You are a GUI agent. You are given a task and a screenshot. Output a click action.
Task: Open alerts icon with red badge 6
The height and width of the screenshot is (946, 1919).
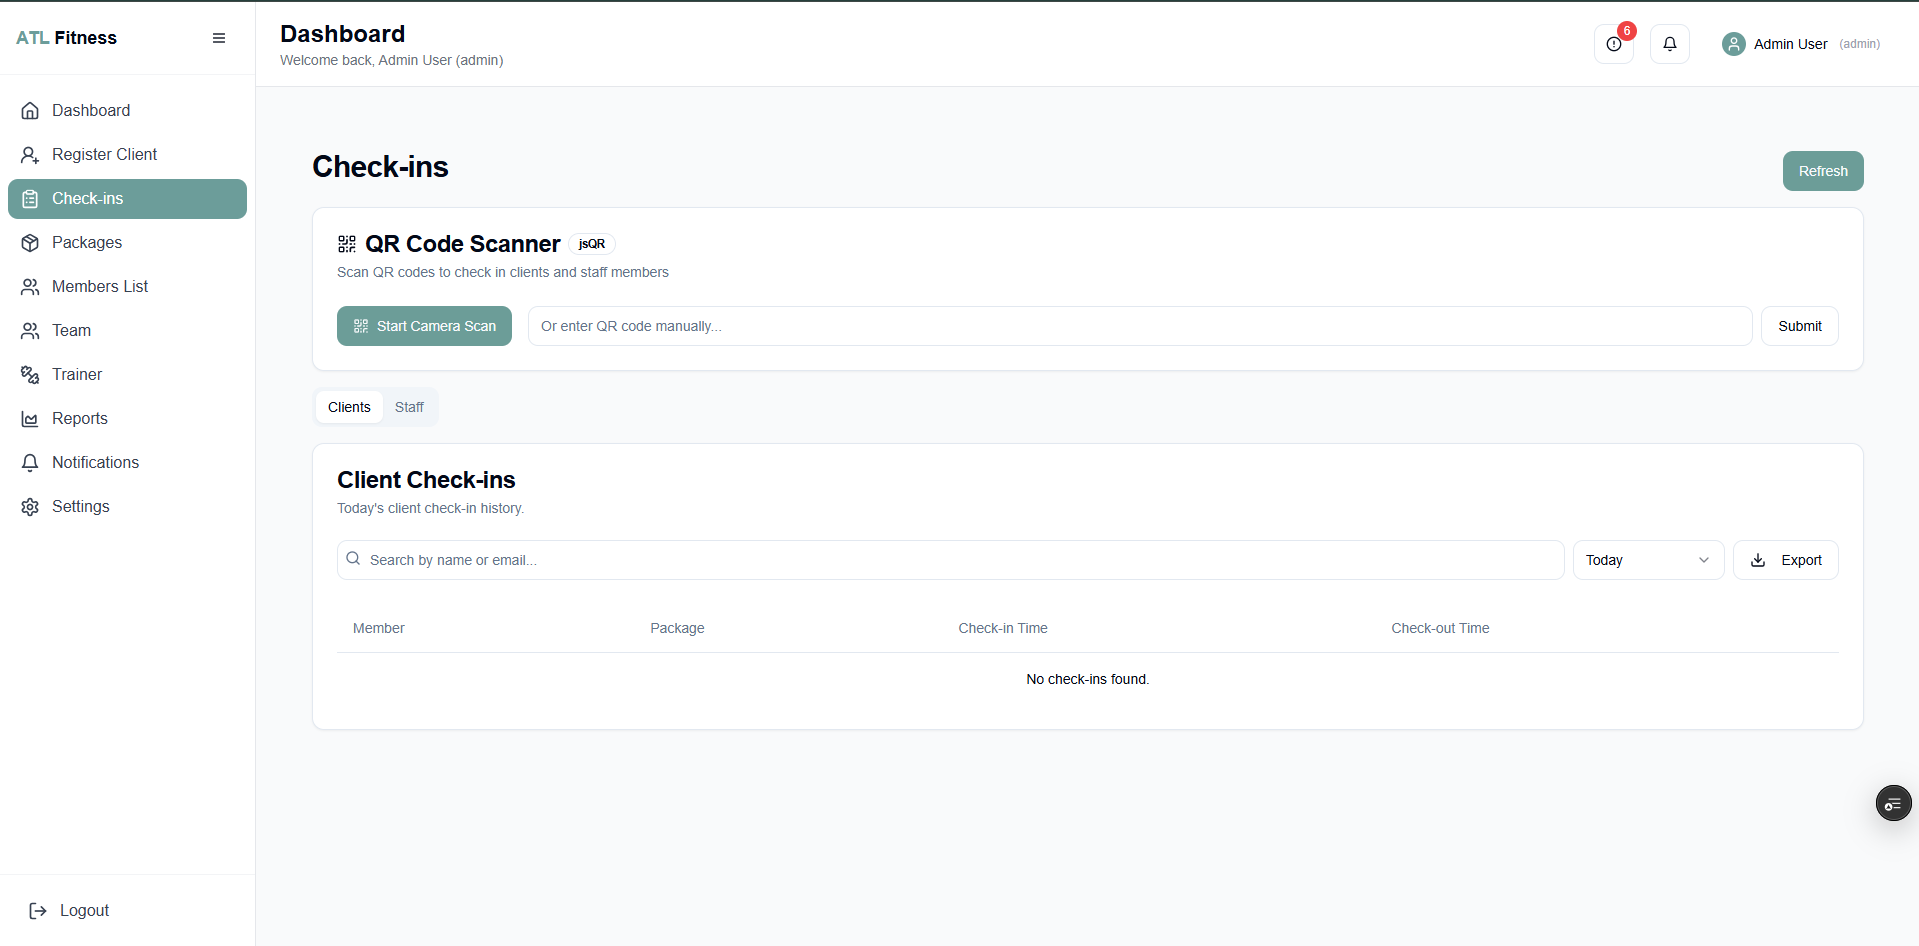click(x=1614, y=44)
